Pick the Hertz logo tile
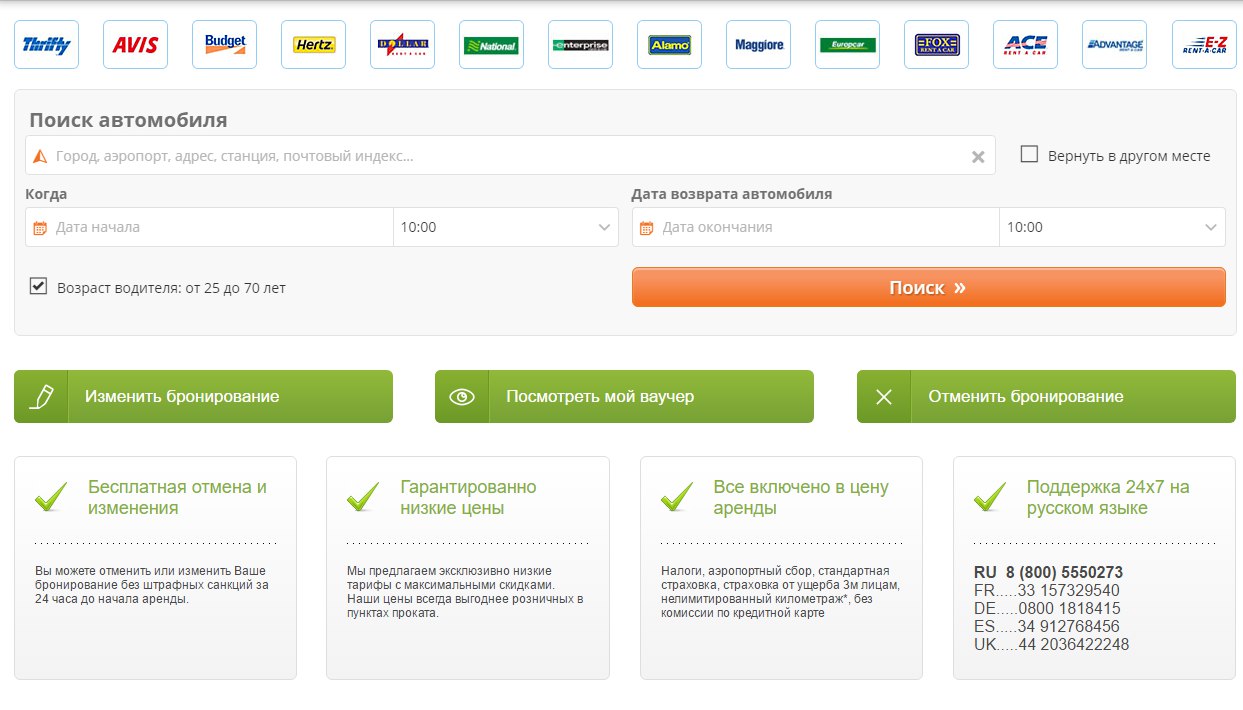Screen dimensions: 1243x710 [314, 45]
